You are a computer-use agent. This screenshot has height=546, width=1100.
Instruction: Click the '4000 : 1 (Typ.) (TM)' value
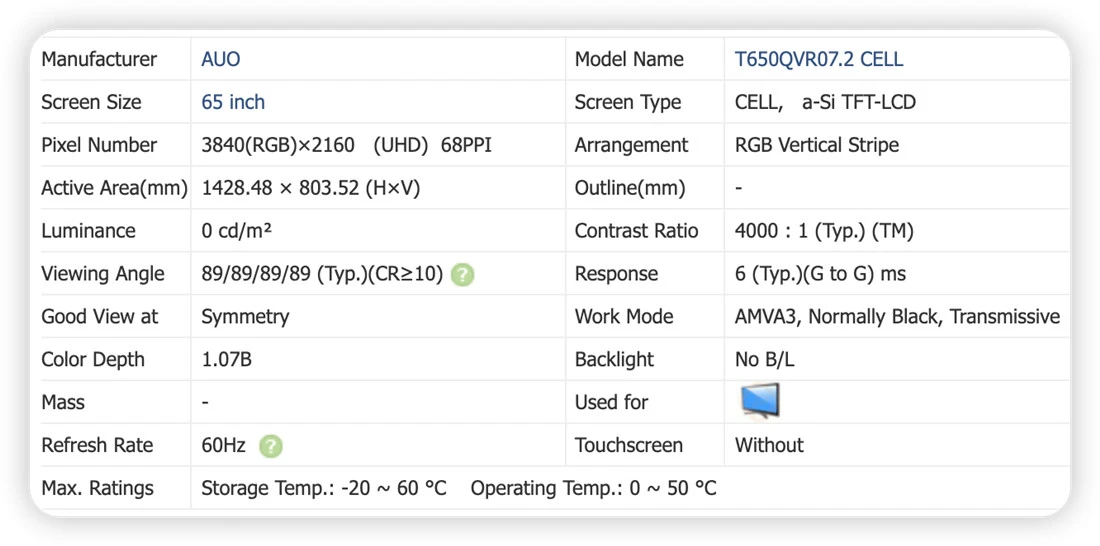(824, 231)
